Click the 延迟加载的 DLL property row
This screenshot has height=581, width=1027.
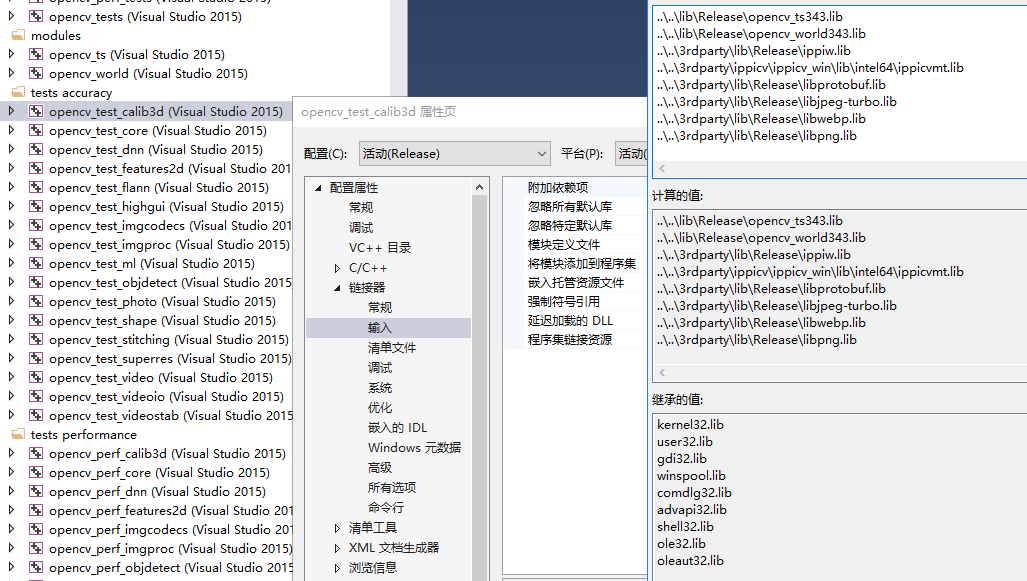coord(576,320)
